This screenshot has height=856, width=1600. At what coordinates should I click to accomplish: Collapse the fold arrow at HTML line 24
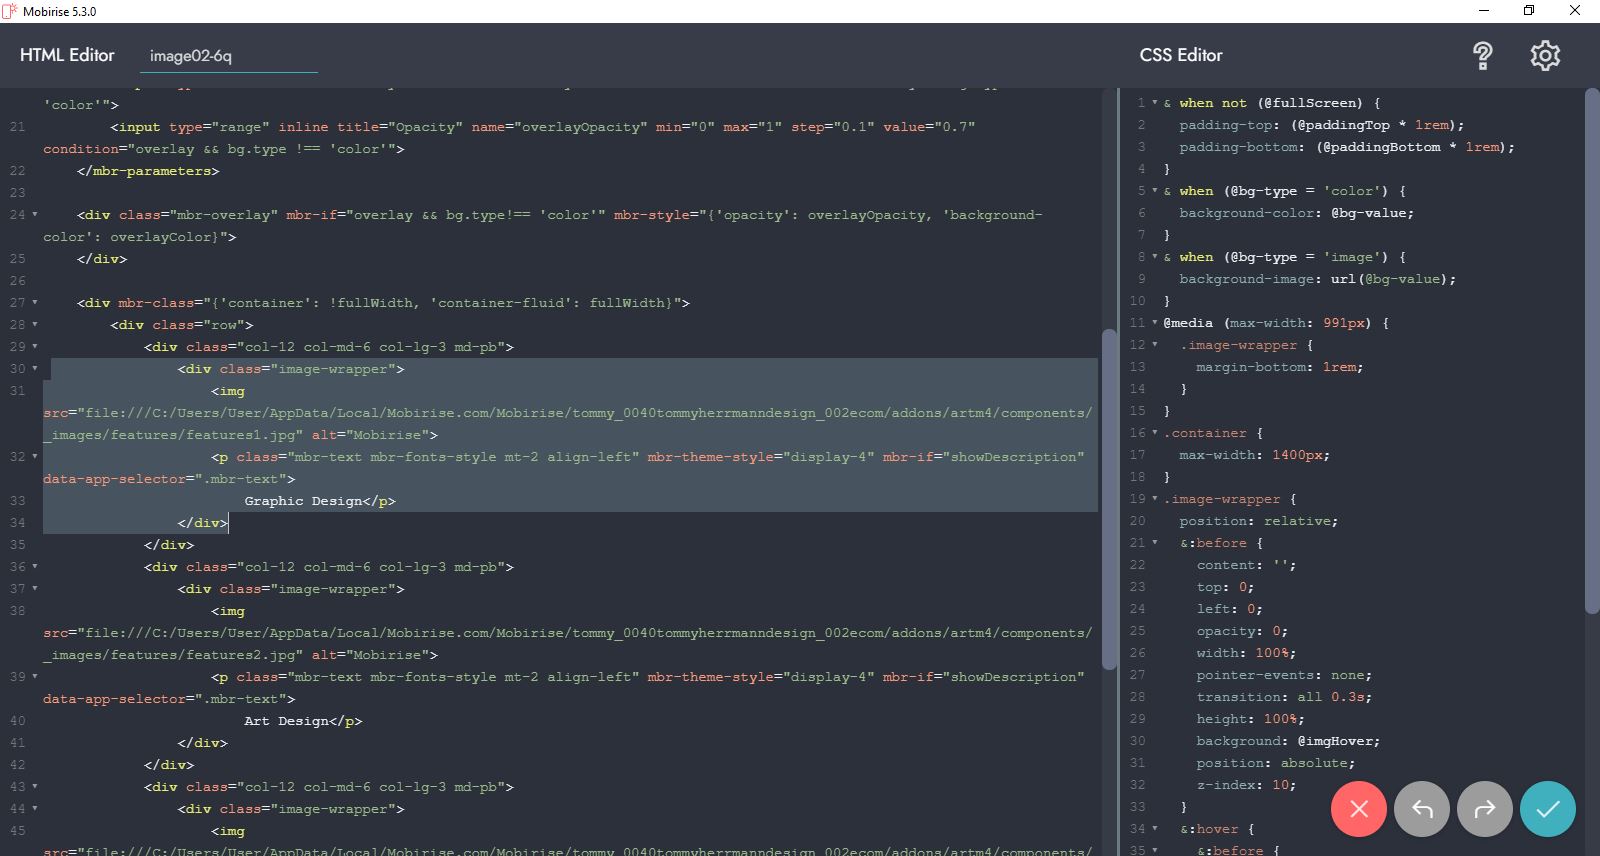[35, 215]
